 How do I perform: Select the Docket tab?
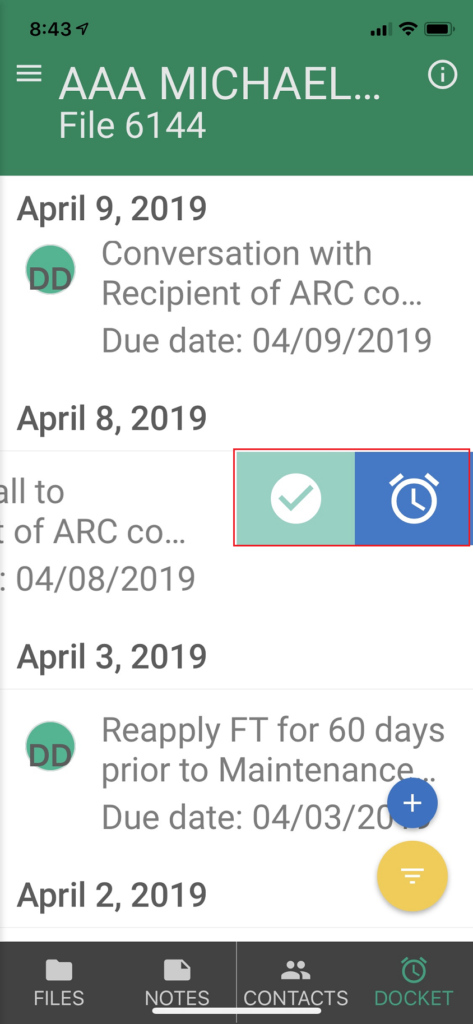pos(414,982)
